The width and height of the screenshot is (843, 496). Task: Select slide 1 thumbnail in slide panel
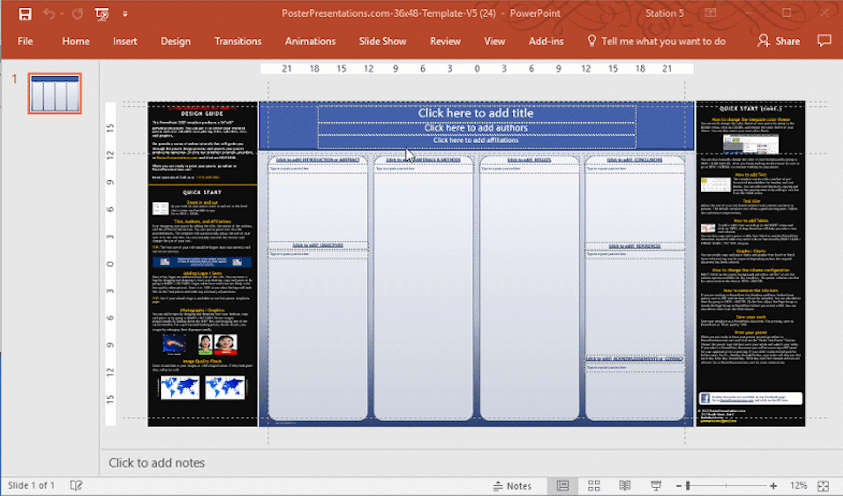coord(55,94)
